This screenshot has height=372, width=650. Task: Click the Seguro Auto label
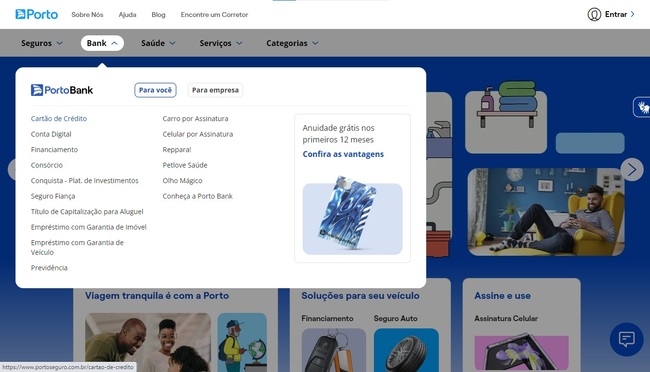click(395, 319)
